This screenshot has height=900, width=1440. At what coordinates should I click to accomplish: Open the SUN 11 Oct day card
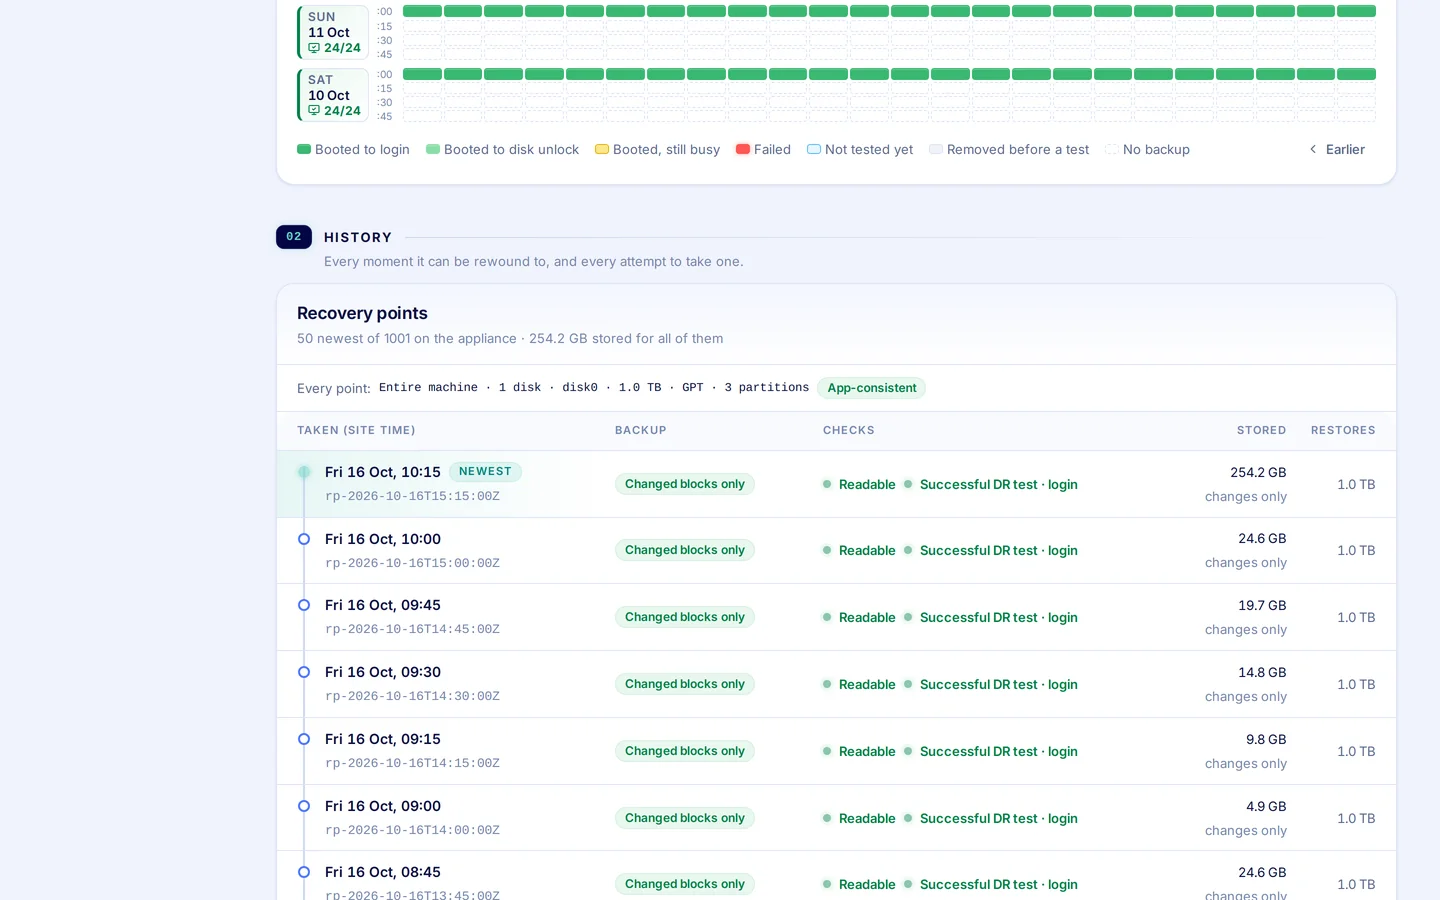pos(333,32)
